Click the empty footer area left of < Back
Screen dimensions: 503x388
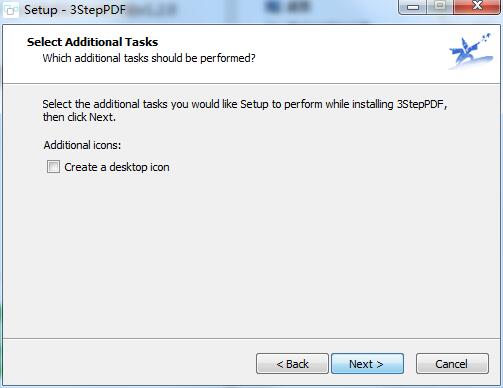tap(130, 363)
